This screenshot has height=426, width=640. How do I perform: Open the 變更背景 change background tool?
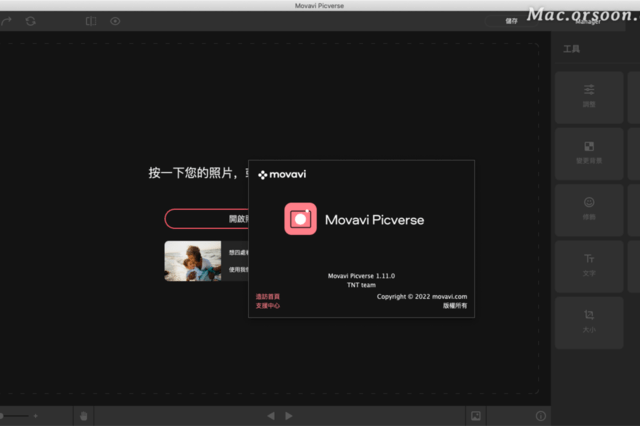pyautogui.click(x=589, y=153)
